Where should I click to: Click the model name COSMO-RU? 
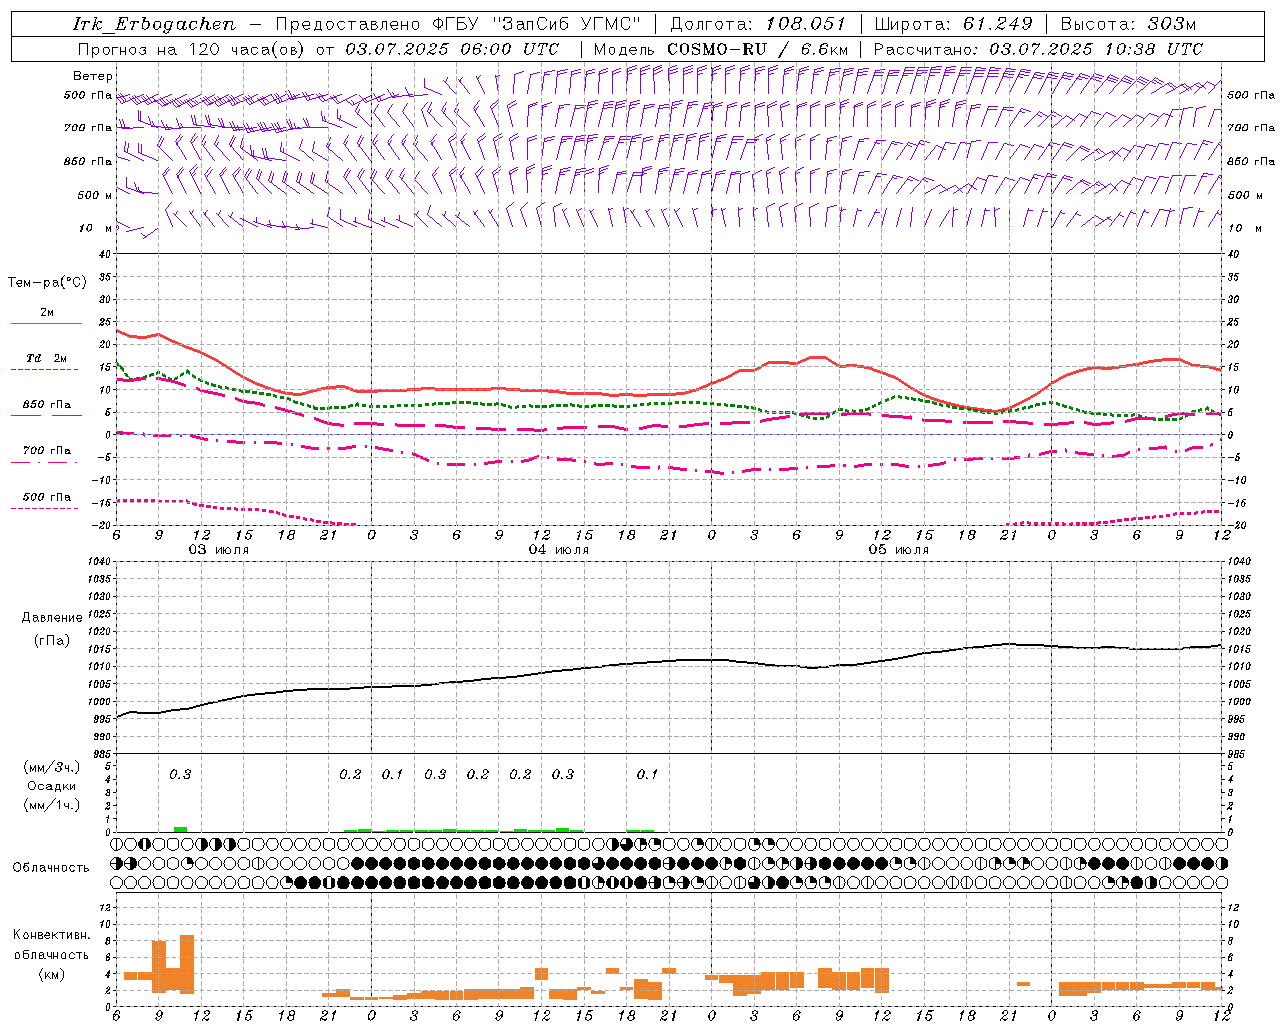point(716,49)
